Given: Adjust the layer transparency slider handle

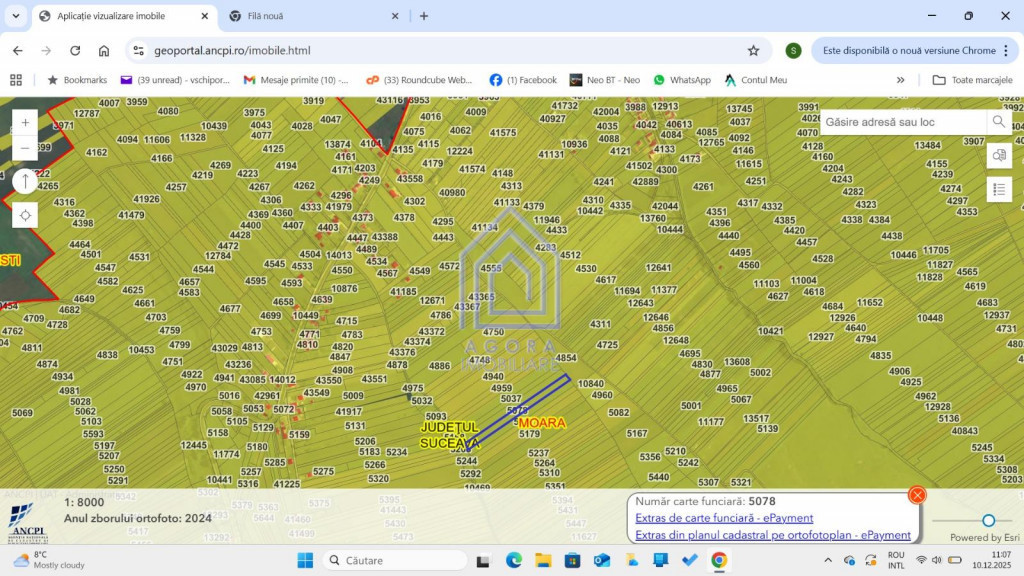Looking at the screenshot, I should [988, 520].
